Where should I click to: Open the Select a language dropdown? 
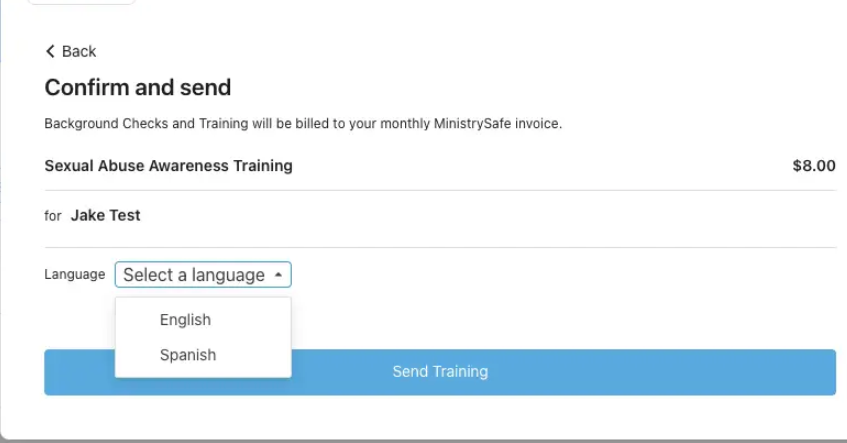click(x=203, y=275)
